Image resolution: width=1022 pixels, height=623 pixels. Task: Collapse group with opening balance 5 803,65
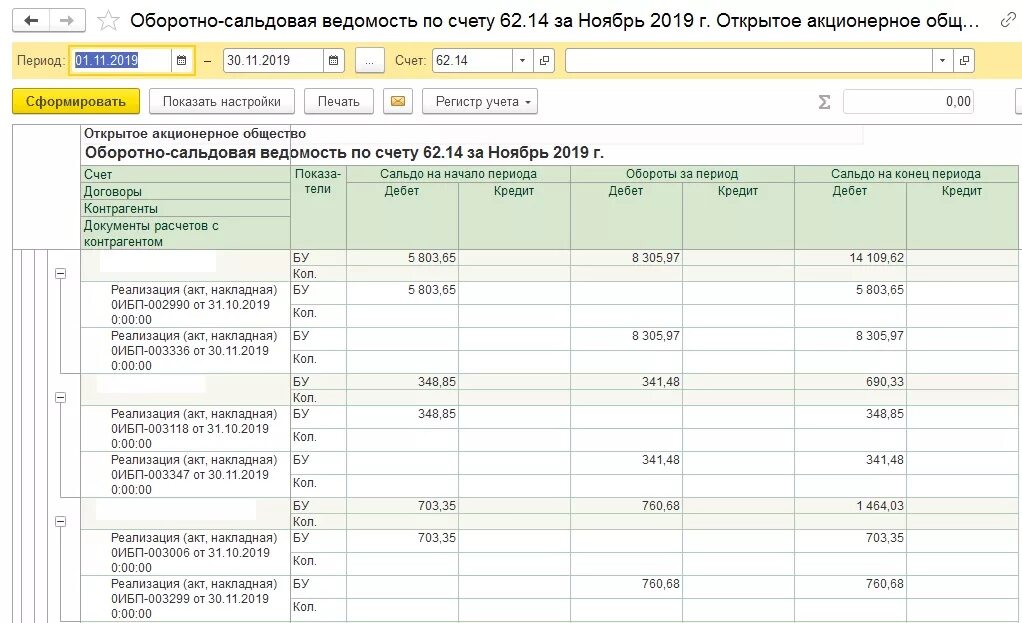click(x=61, y=274)
